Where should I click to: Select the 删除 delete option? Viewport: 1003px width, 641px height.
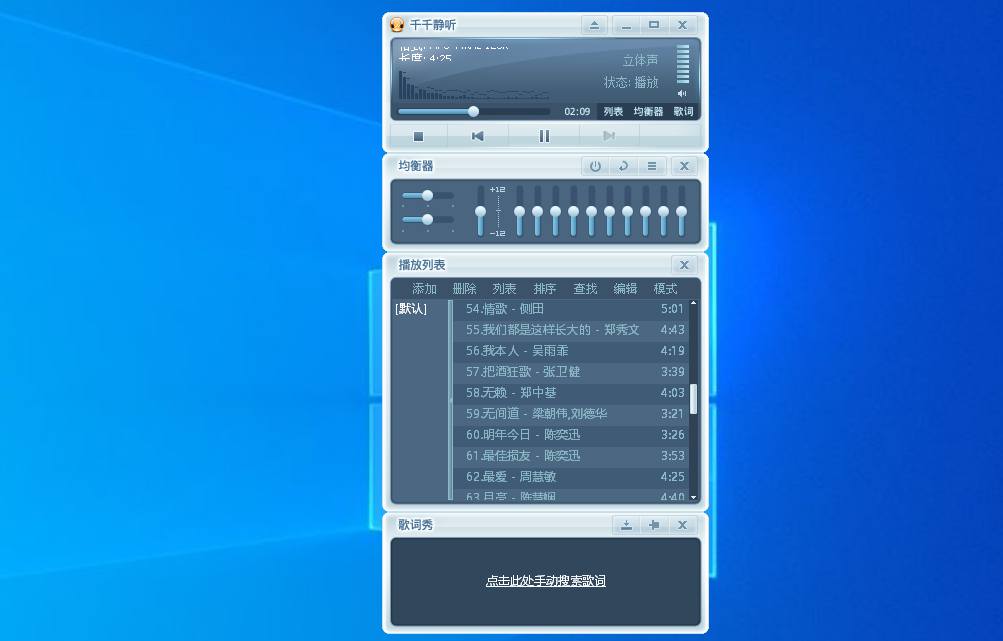[464, 288]
